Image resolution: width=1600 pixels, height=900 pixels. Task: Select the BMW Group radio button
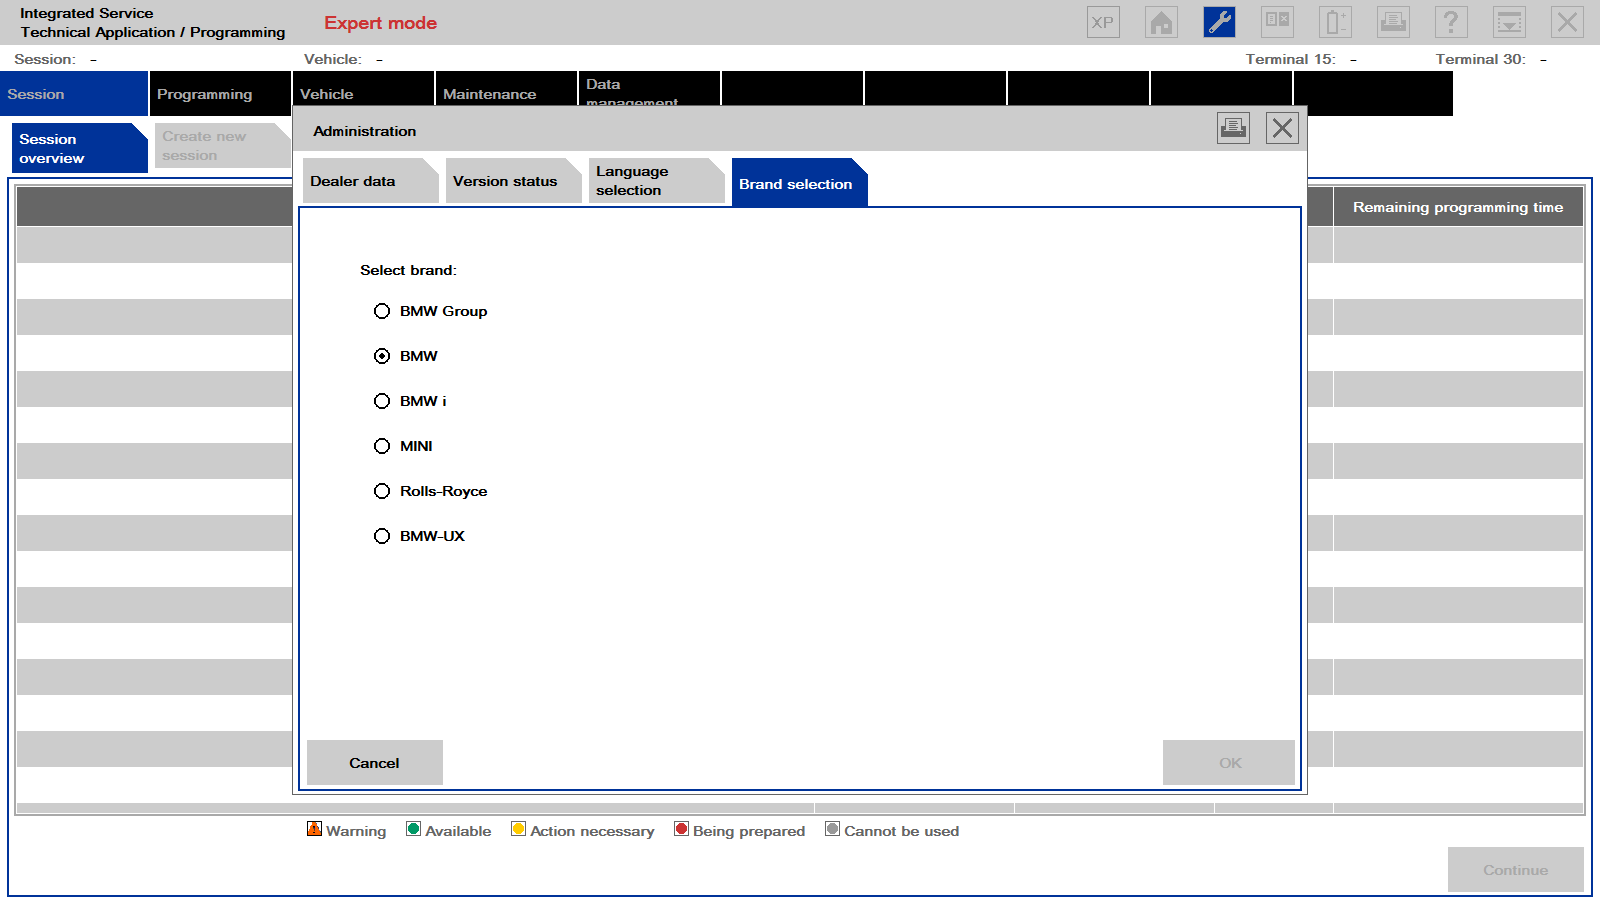382,311
